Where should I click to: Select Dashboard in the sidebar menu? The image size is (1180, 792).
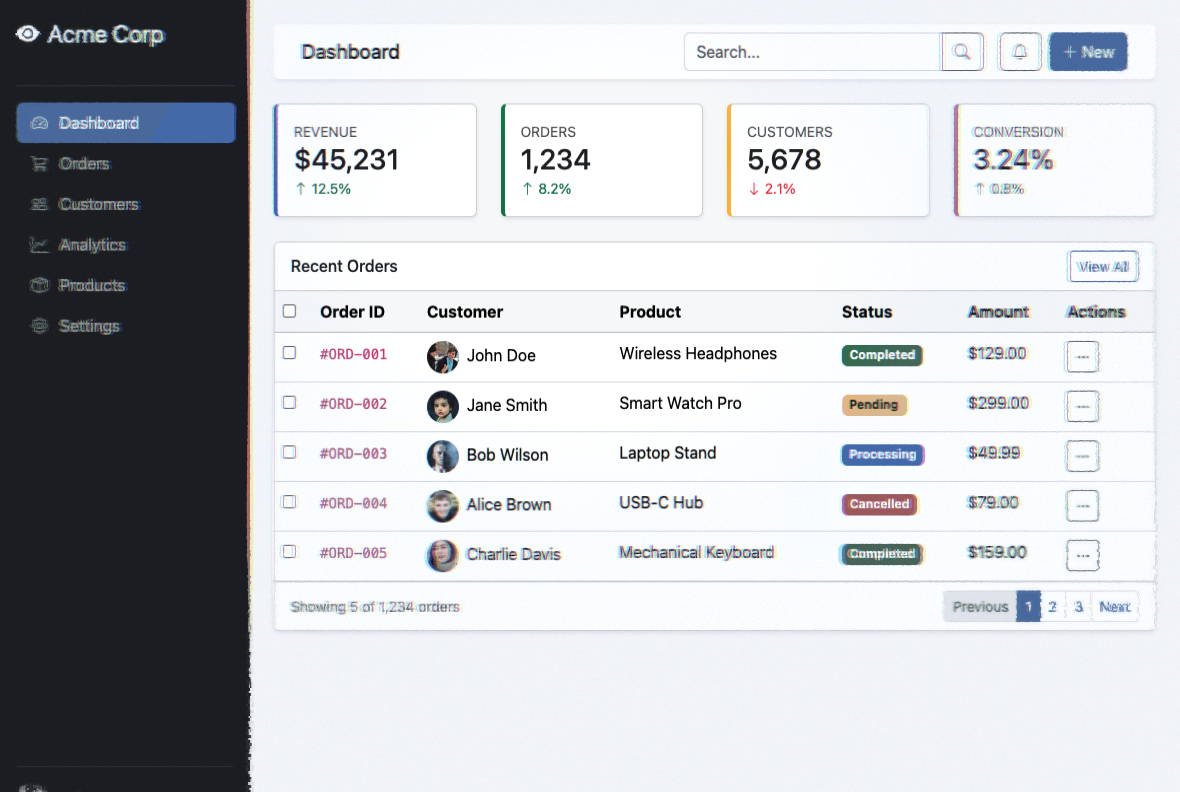tap(126, 123)
